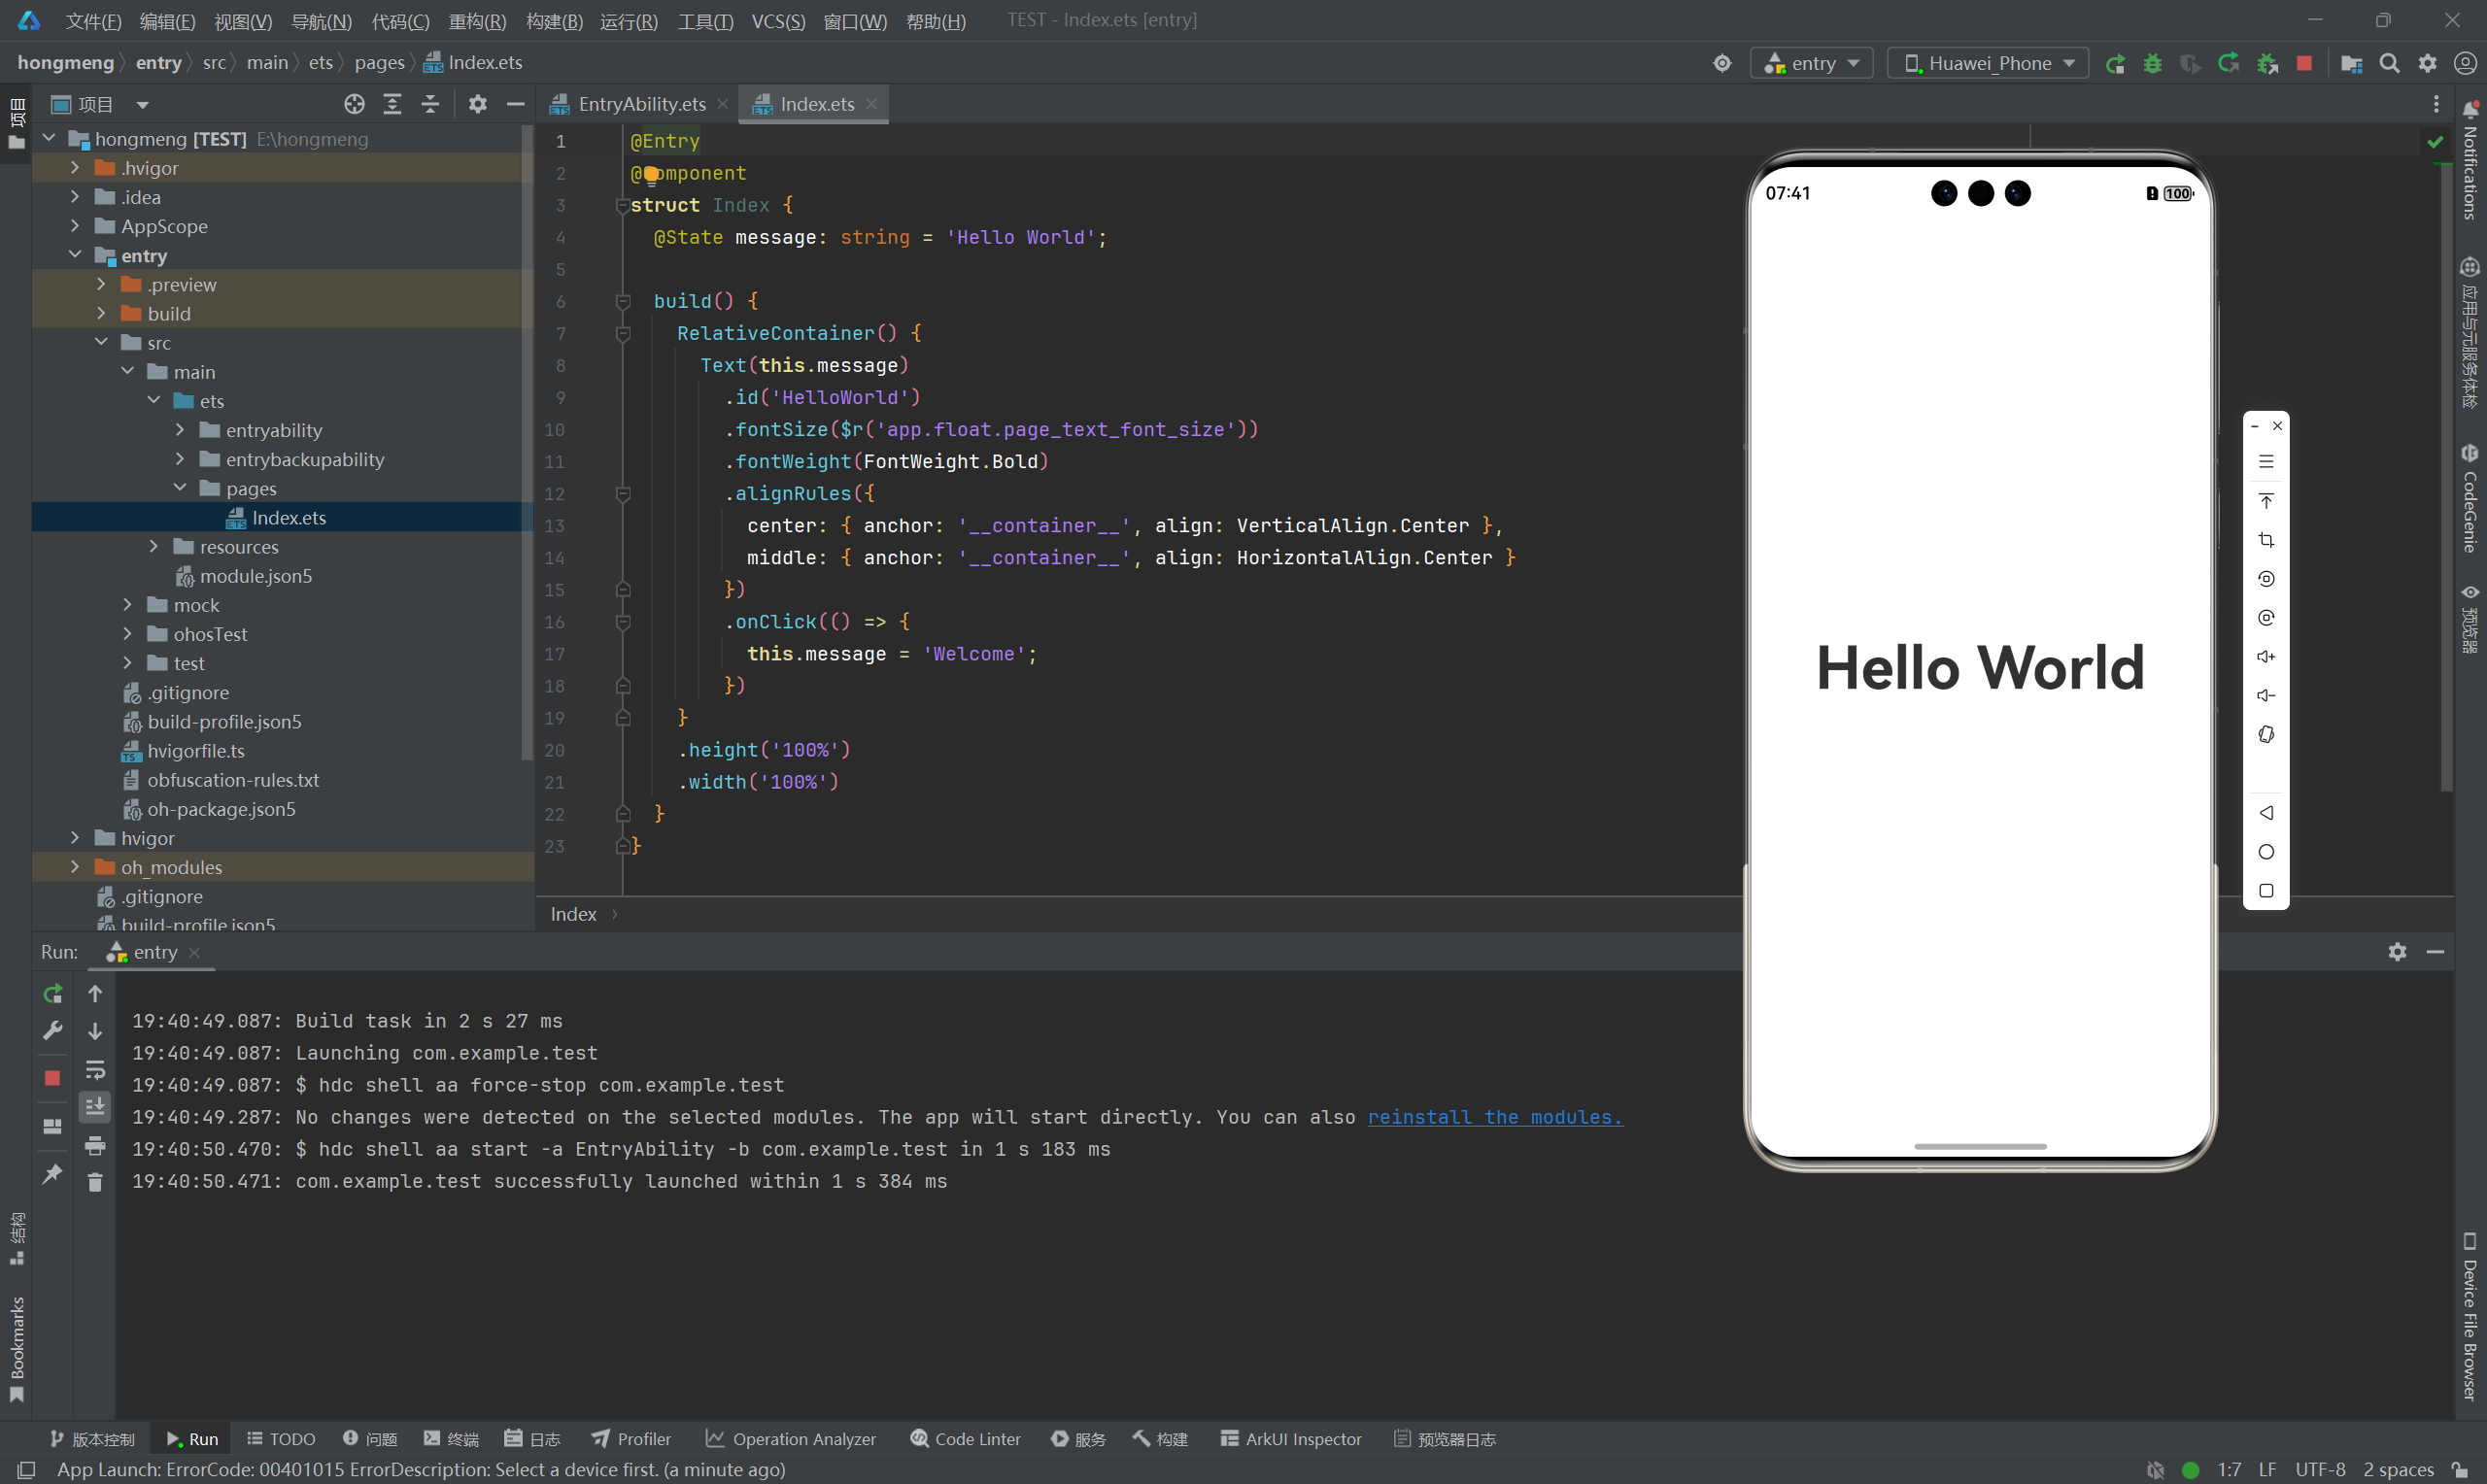
Task: Open the 构建(B) menu
Action: (x=554, y=21)
